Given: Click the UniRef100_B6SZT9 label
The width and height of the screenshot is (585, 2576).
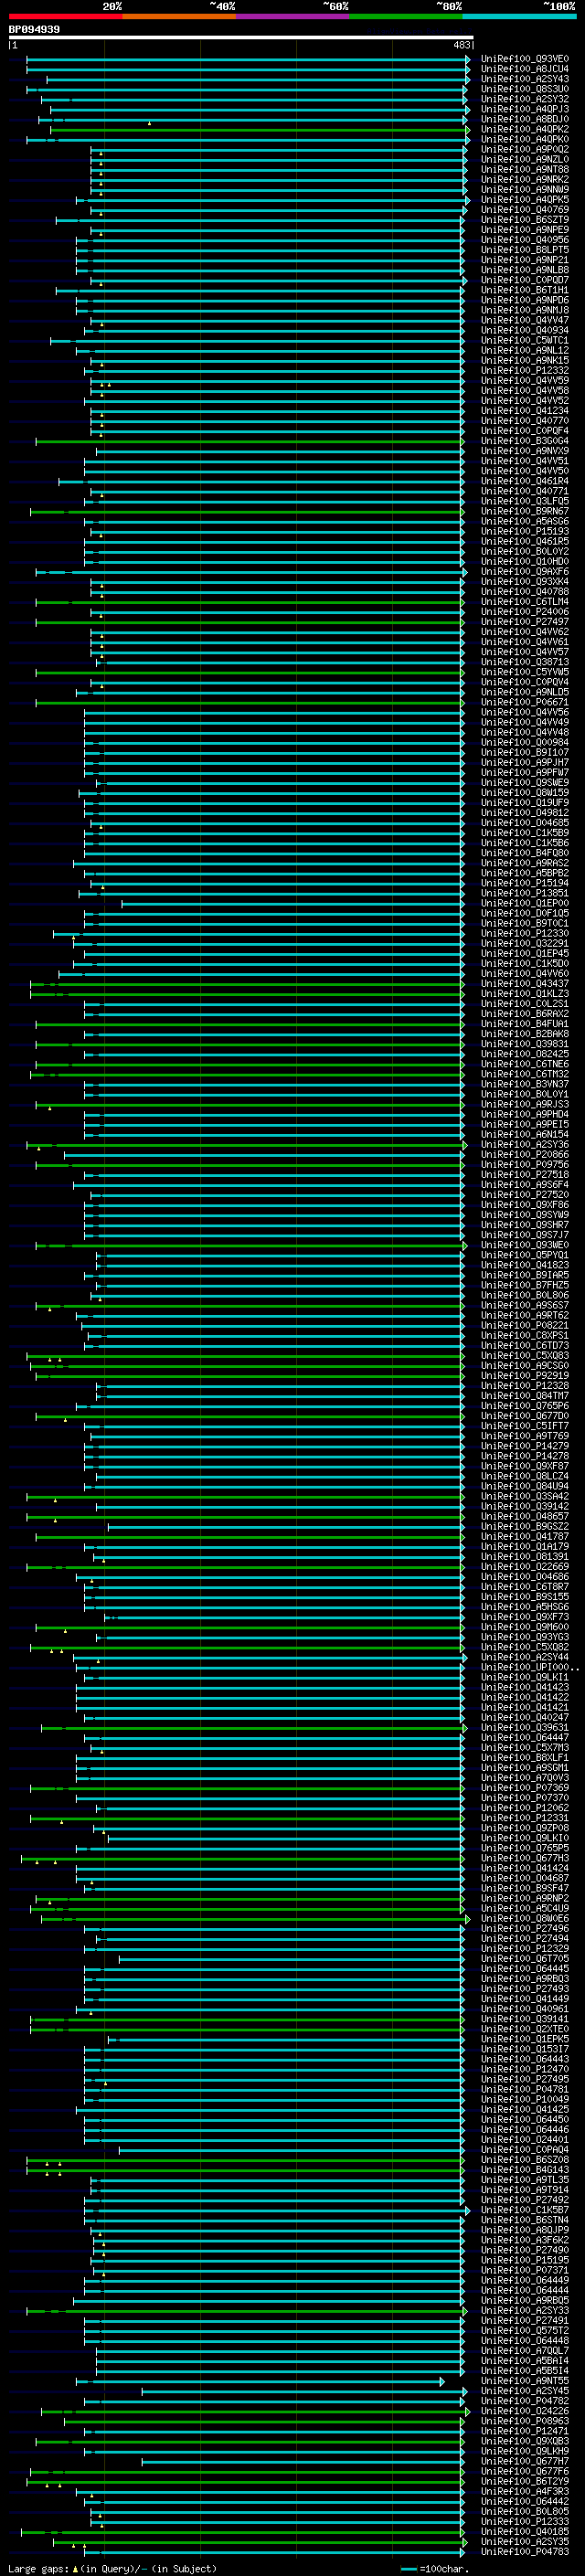Looking at the screenshot, I should (525, 220).
